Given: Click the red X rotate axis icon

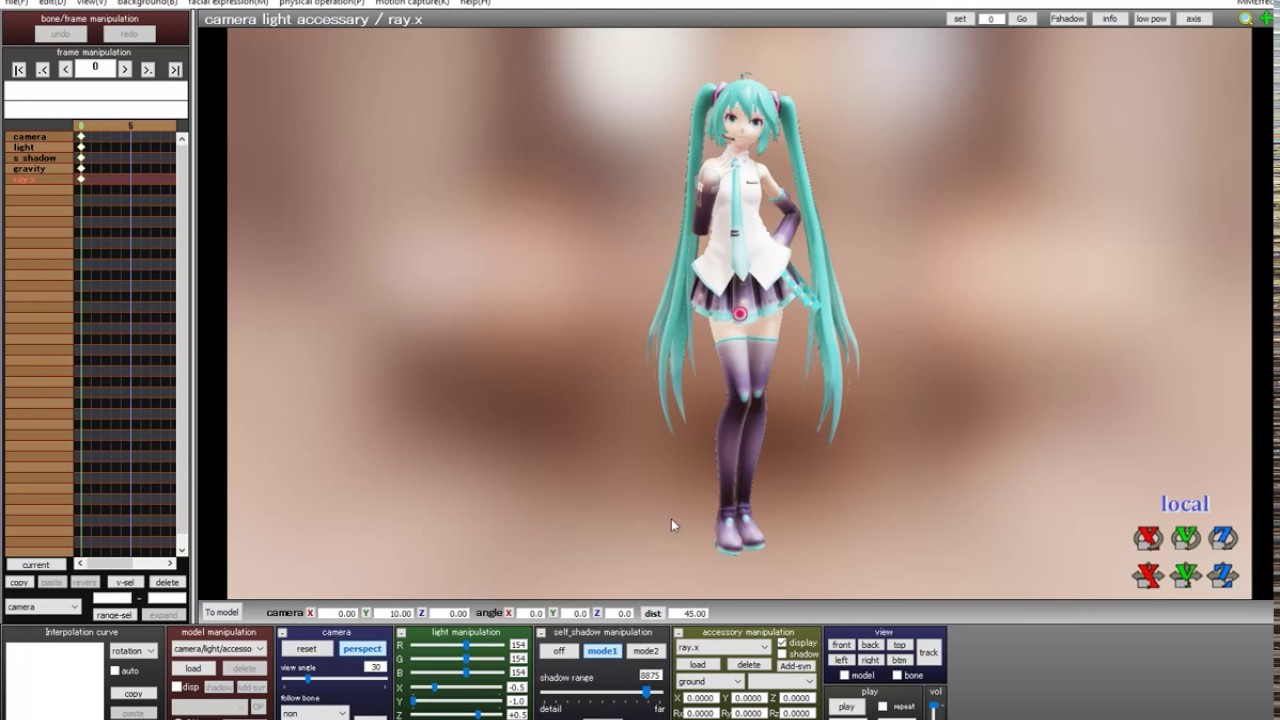Looking at the screenshot, I should click(x=1148, y=538).
